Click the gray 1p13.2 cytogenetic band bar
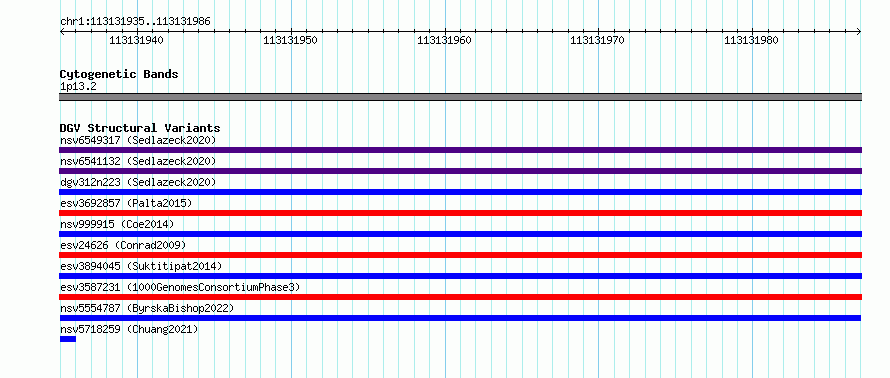 point(460,97)
